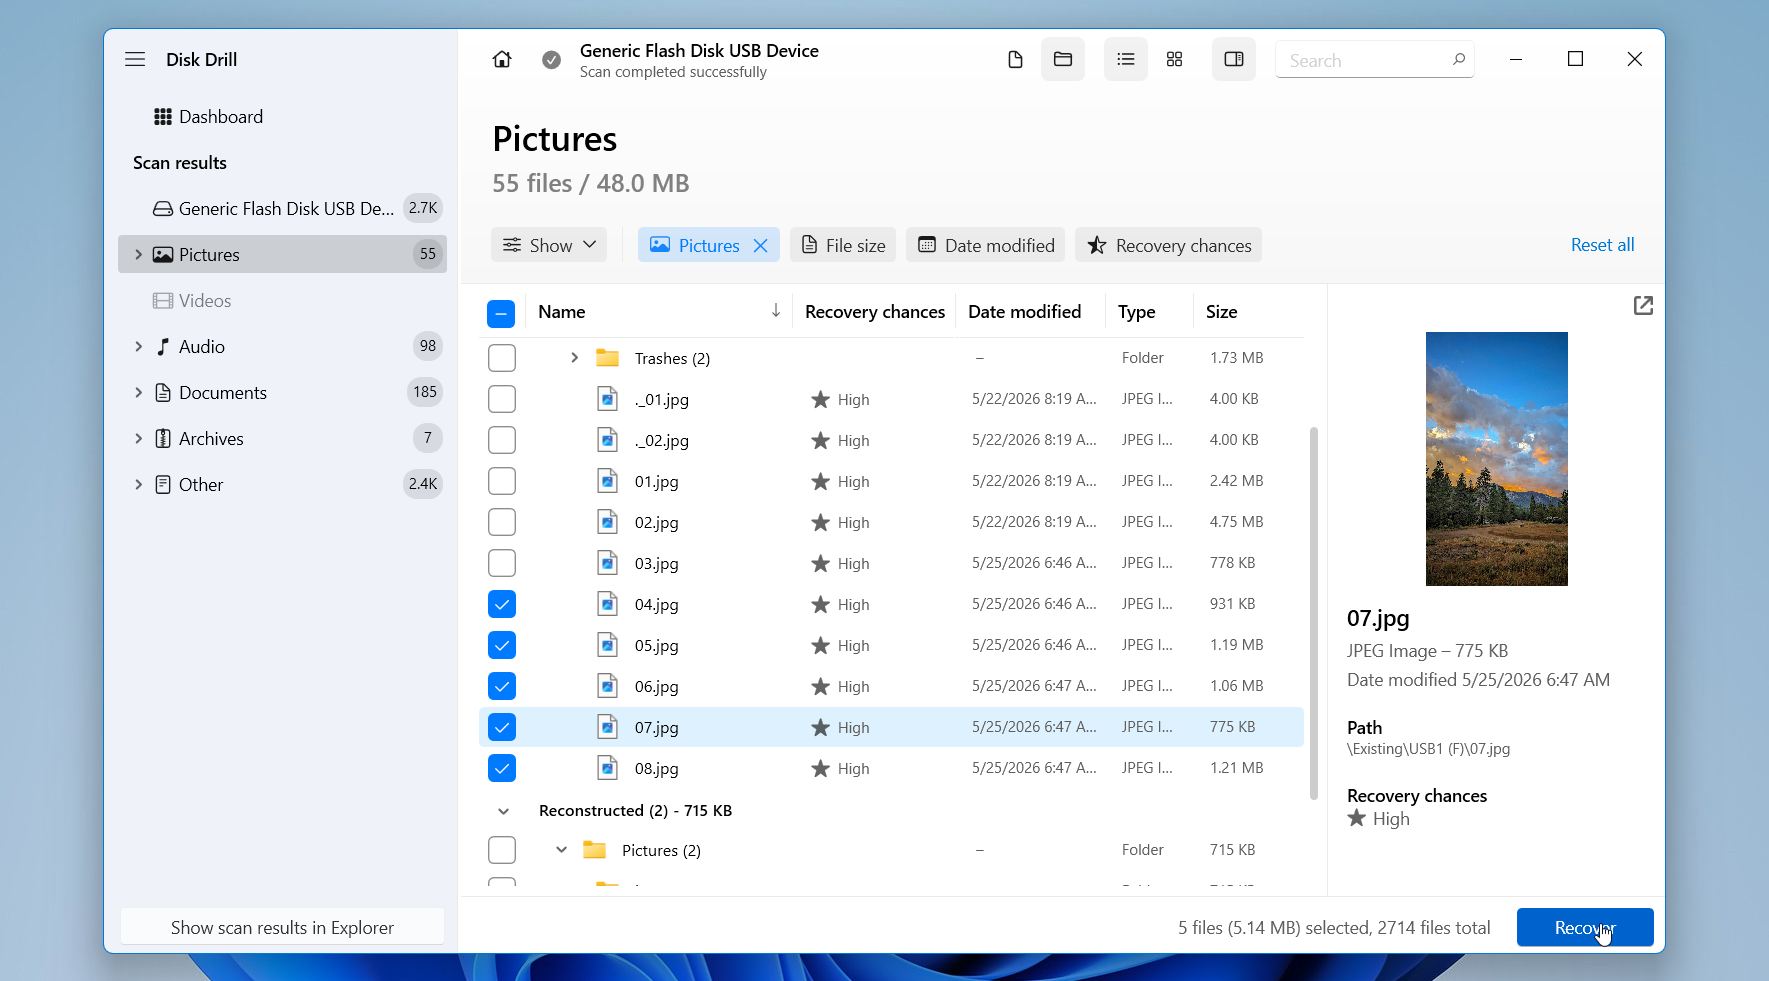Click the 01.jpg file icon
This screenshot has height=981, width=1769.
(x=607, y=481)
